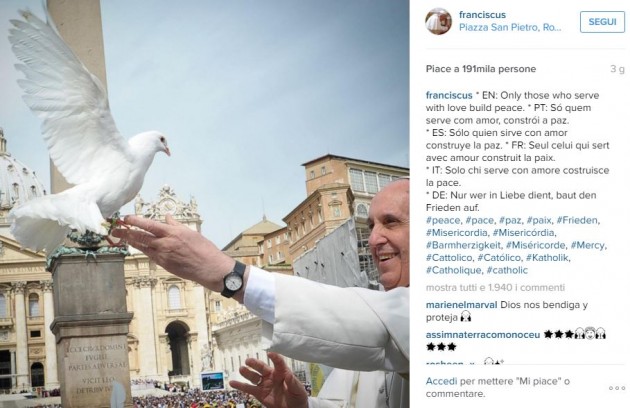The width and height of the screenshot is (630, 408).
Task: Open the franciscus caption author link
Action: (x=449, y=95)
